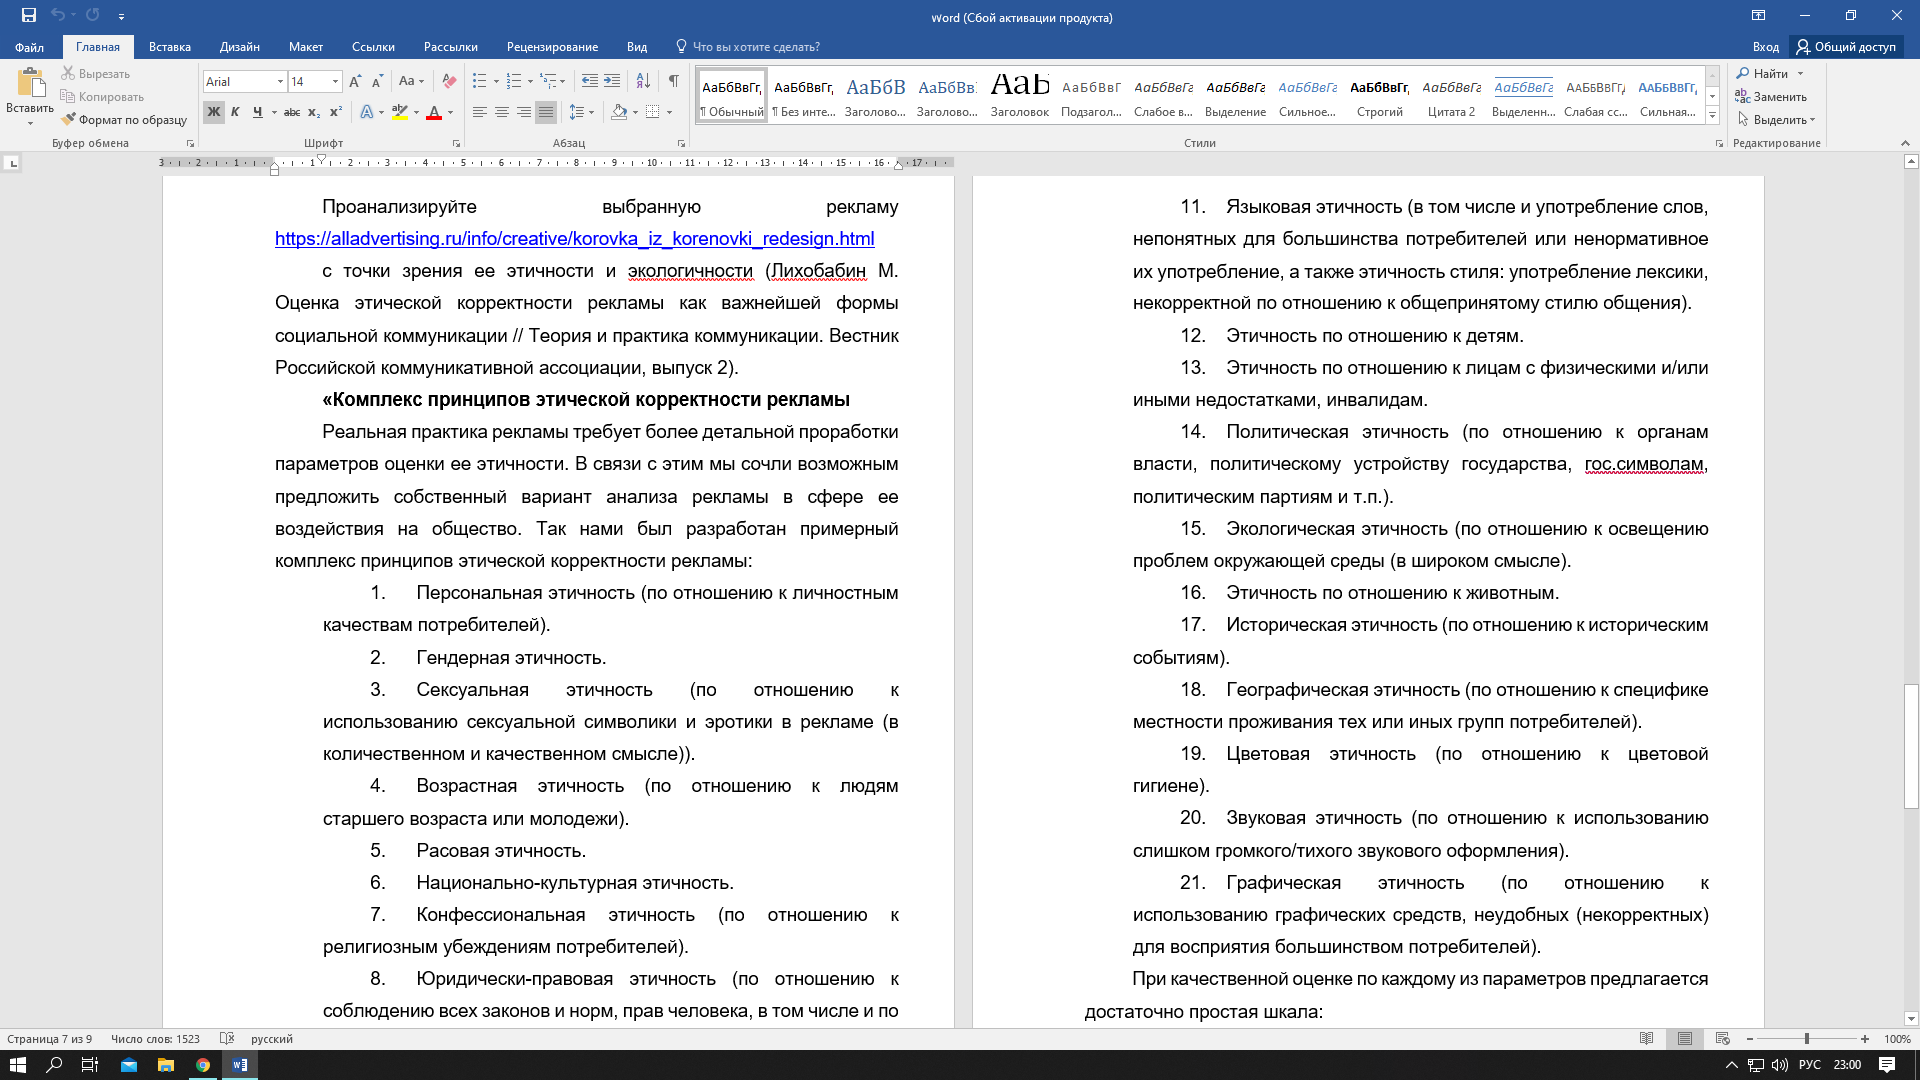Click the clear formatting eraser icon
1920x1080 pixels.
click(449, 81)
